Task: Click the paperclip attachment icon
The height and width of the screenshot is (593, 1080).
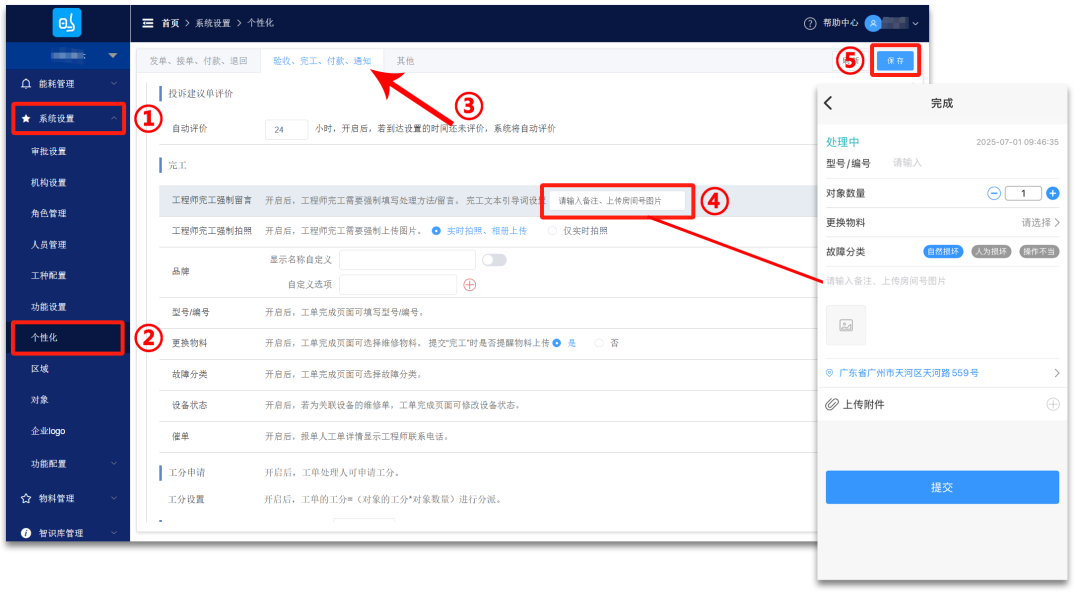Action: pyautogui.click(x=832, y=404)
